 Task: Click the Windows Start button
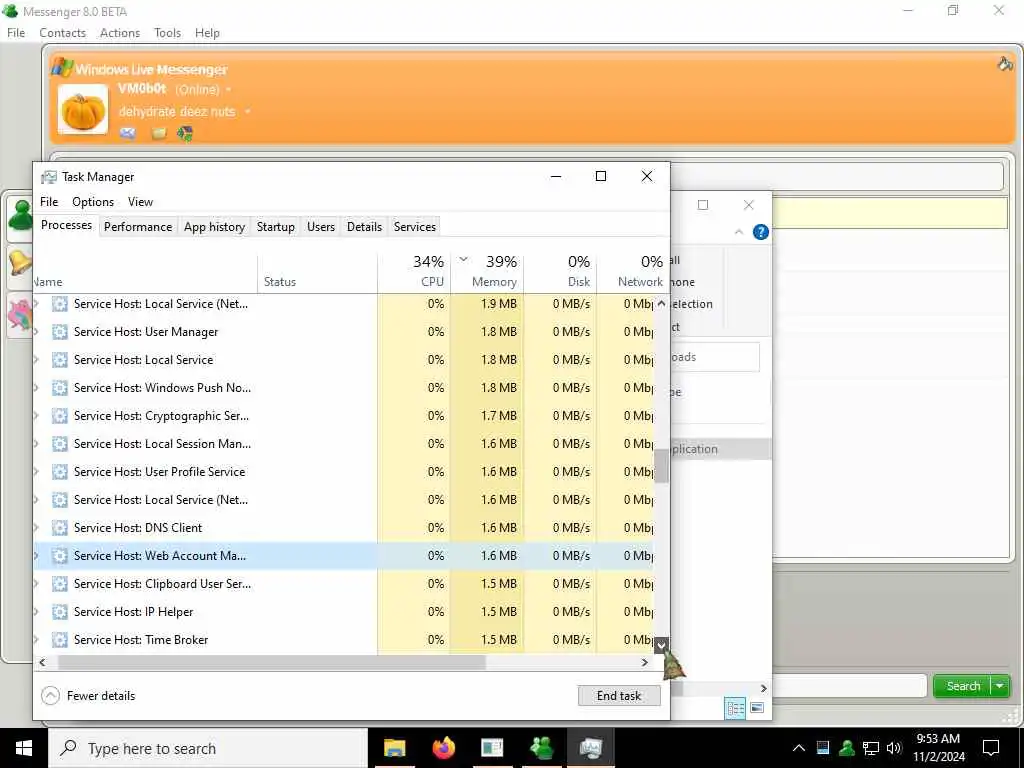[24, 748]
